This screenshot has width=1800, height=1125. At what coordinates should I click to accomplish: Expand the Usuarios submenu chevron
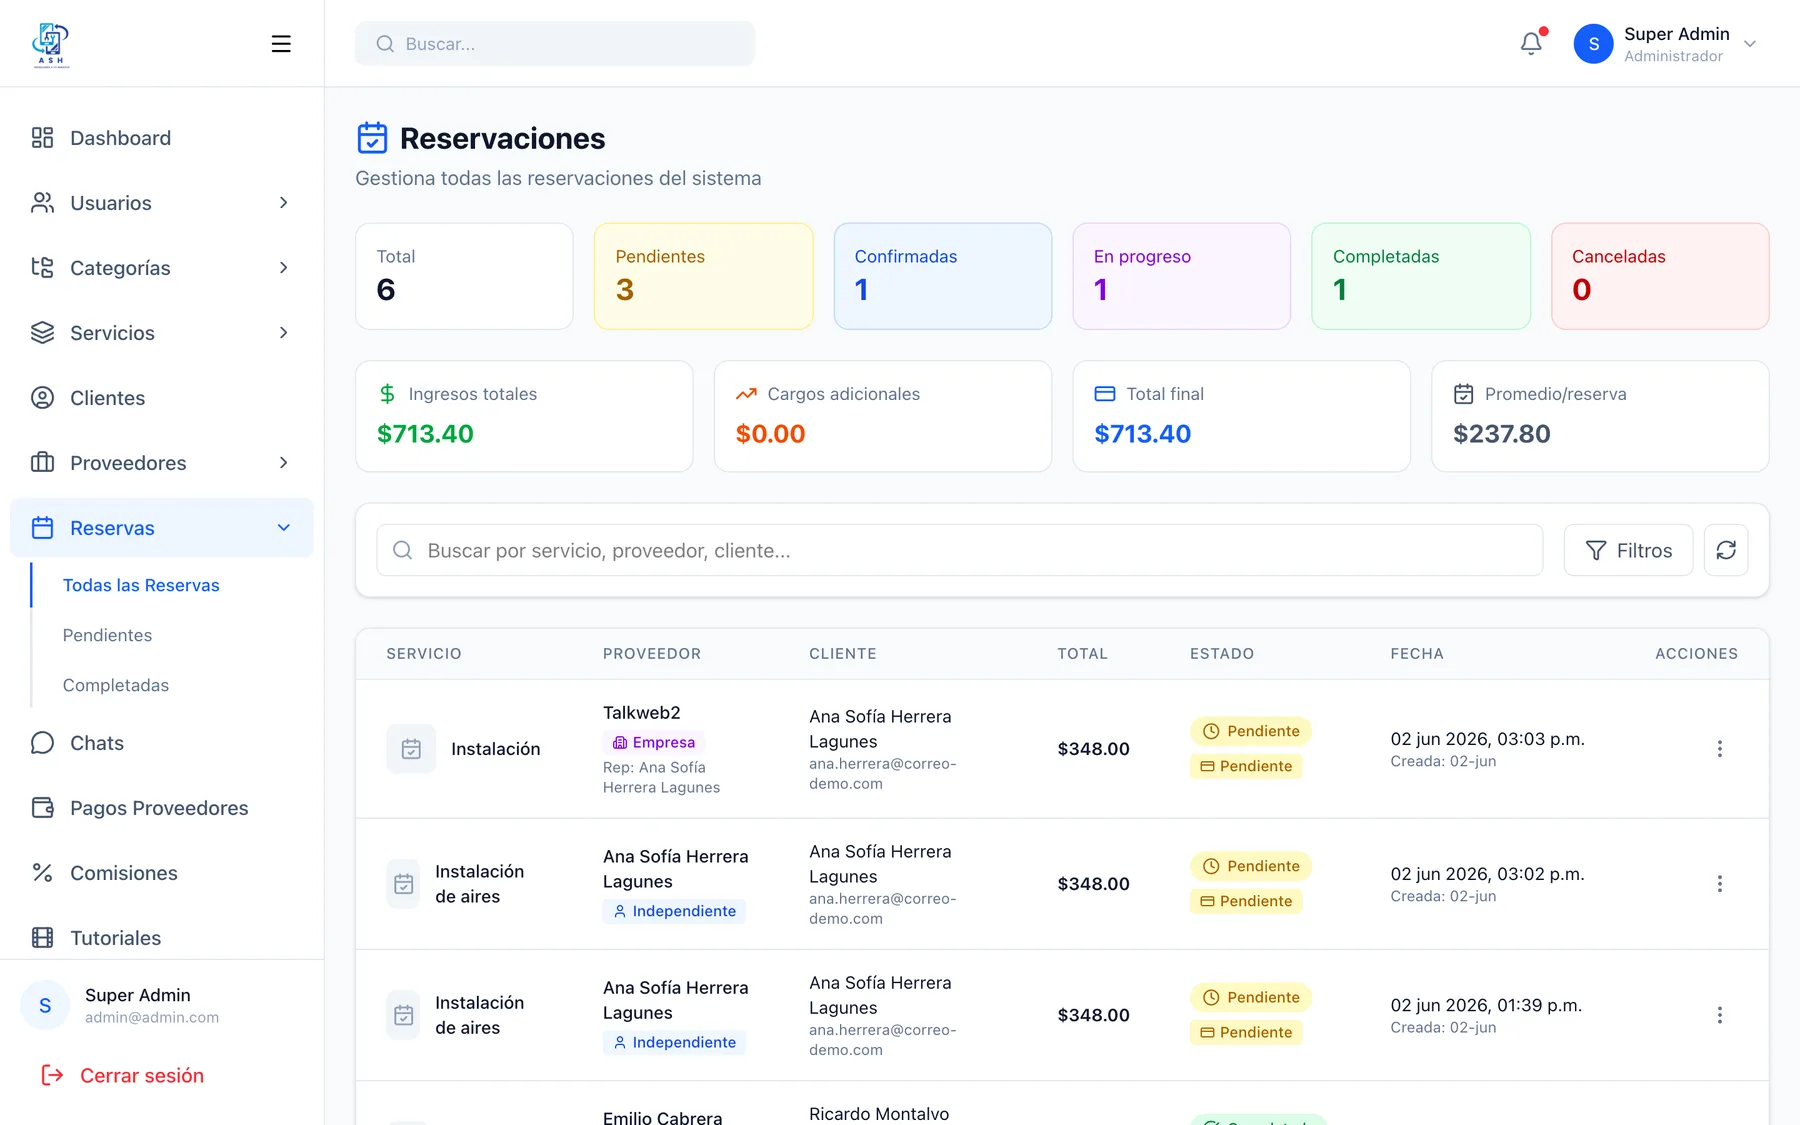point(284,203)
